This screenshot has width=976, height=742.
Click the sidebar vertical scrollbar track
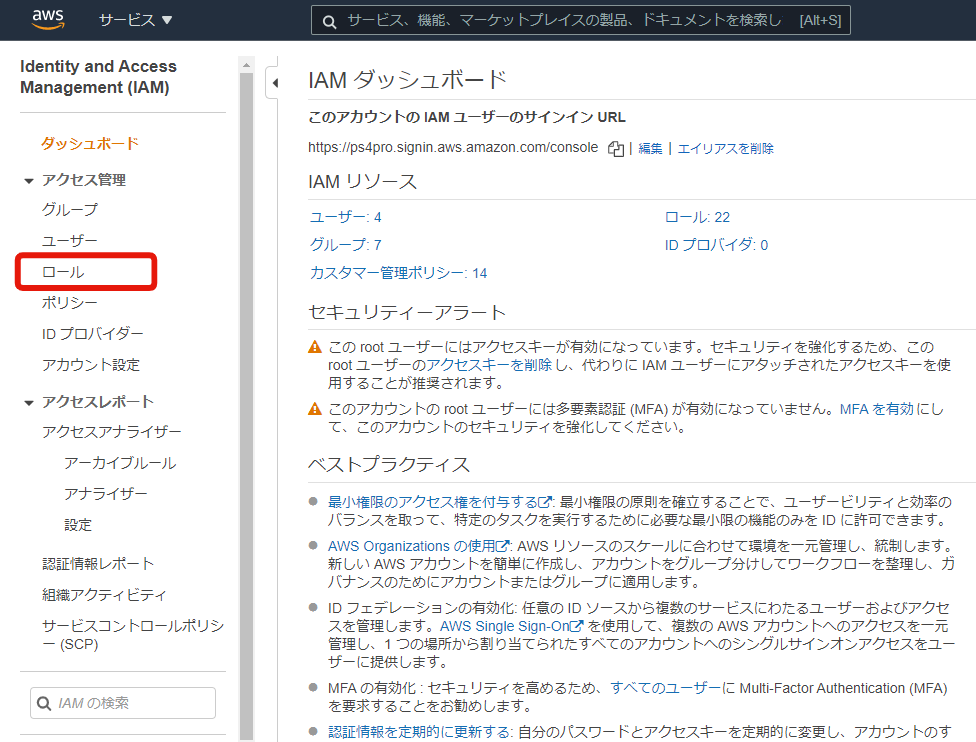click(x=246, y=405)
